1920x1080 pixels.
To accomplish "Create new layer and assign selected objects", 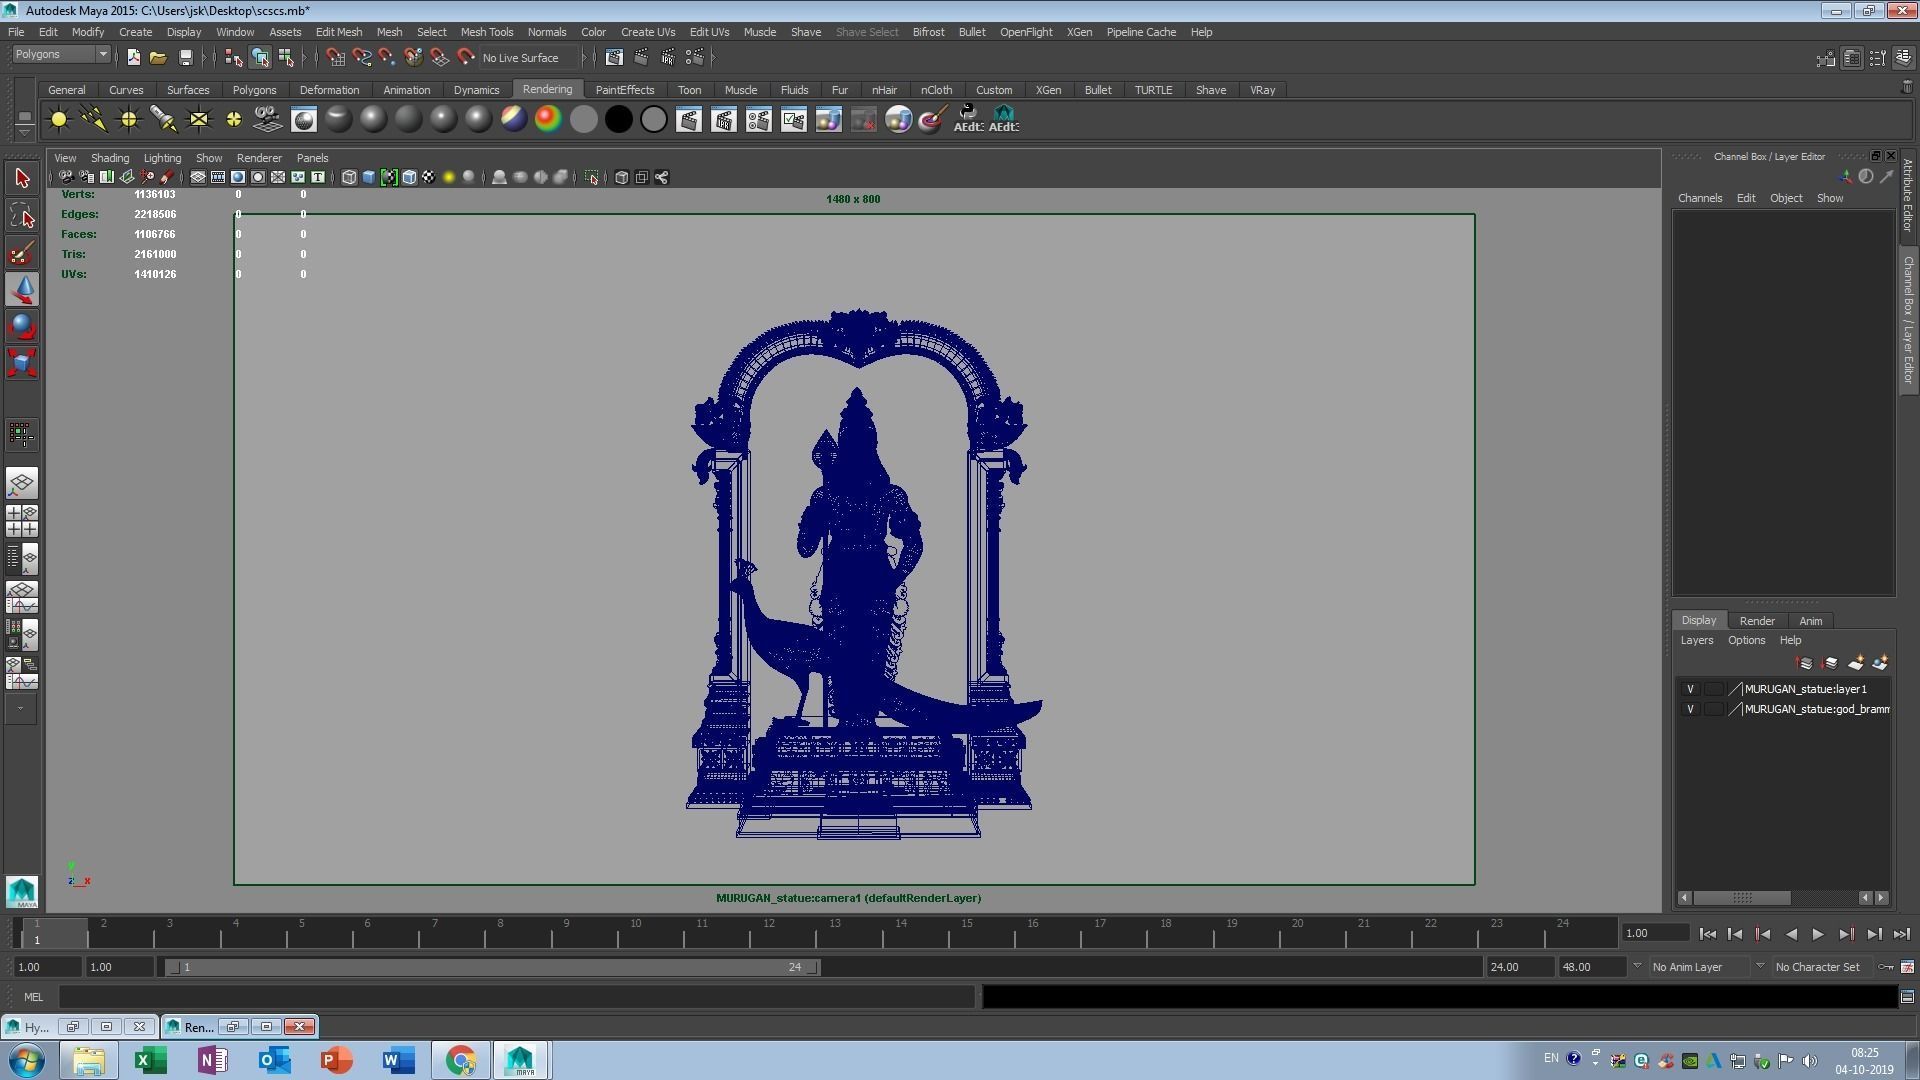I will click(1880, 663).
